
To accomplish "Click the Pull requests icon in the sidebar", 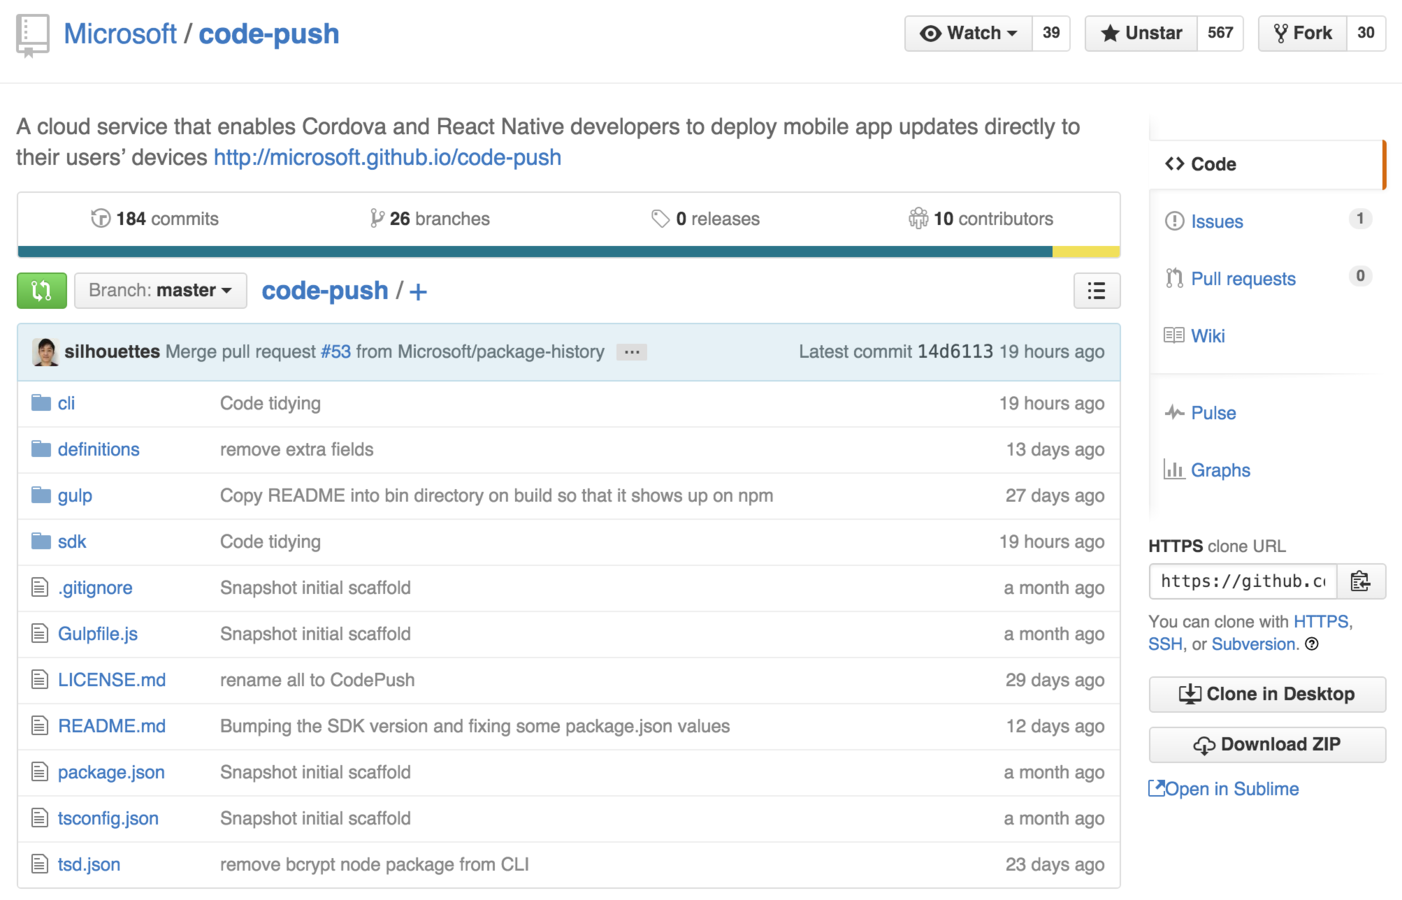I will coord(1175,278).
